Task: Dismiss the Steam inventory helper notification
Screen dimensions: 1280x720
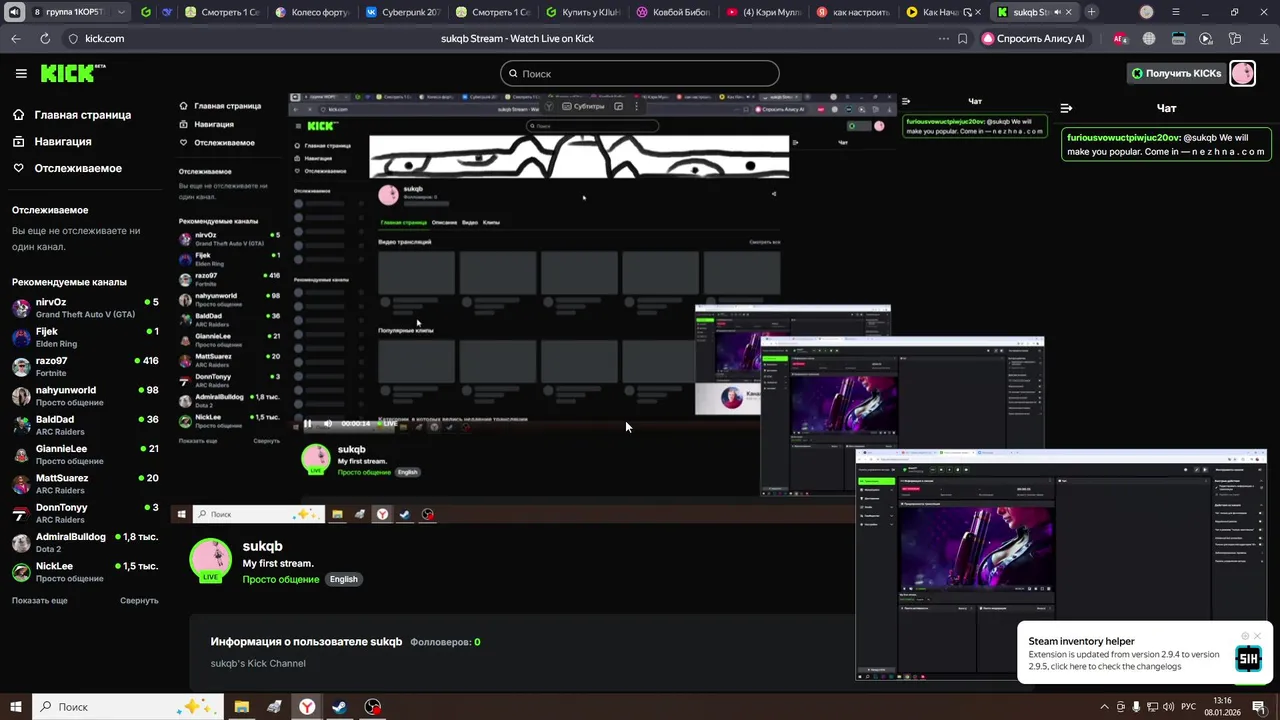Action: [x=1258, y=636]
